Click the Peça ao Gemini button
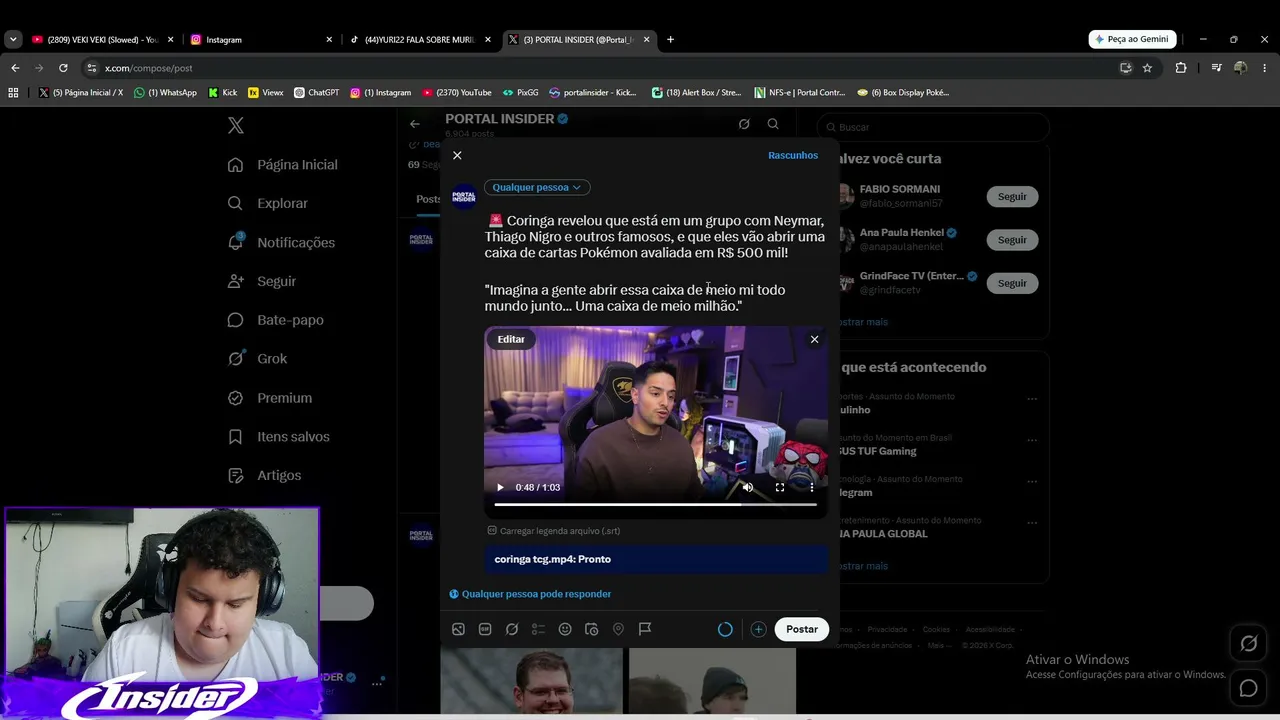The image size is (1280, 720). pyautogui.click(x=1132, y=39)
